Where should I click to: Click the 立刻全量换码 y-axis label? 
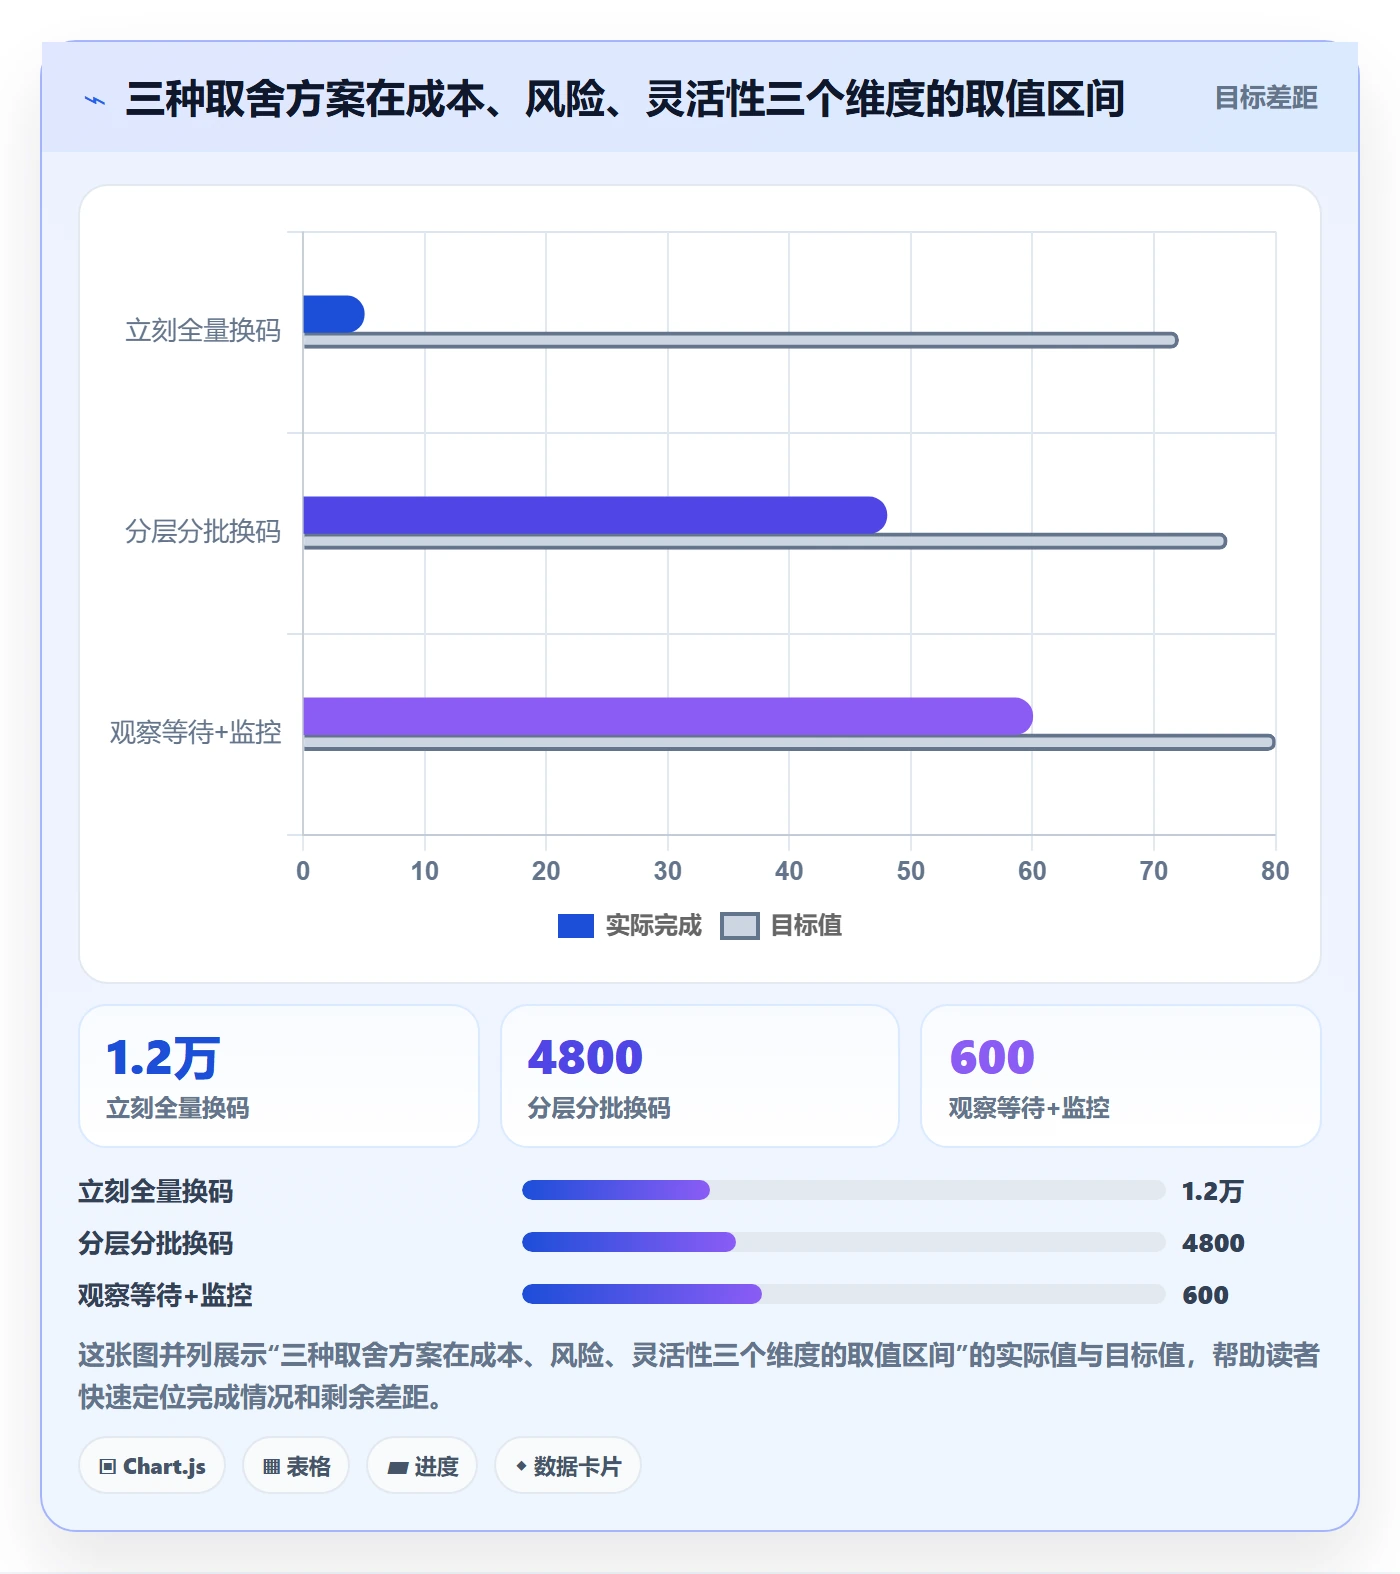pyautogui.click(x=203, y=330)
